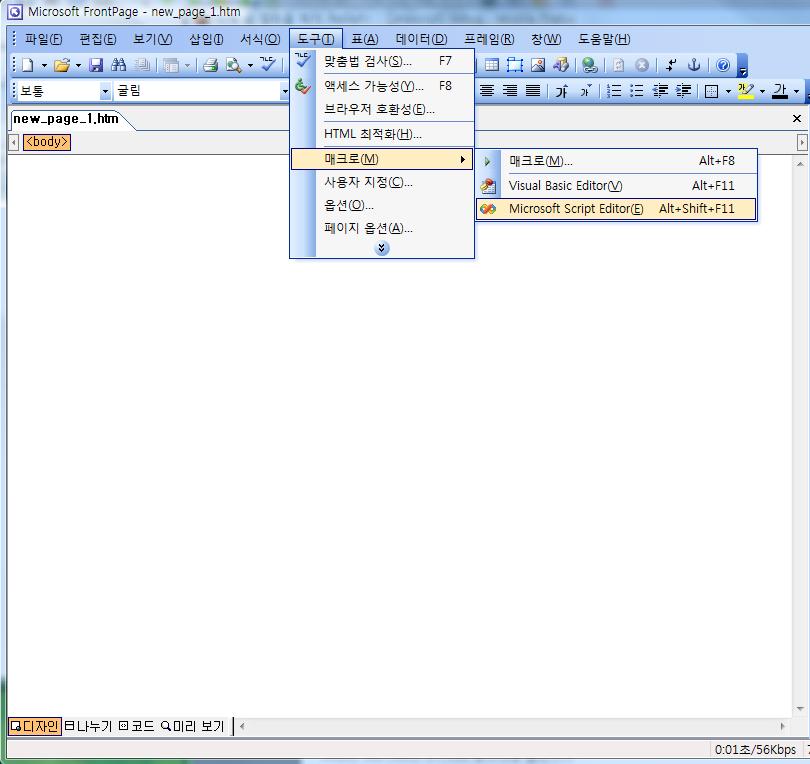The width and height of the screenshot is (810, 764).
Task: Apply a numbered list with the Numbering icon
Action: [x=614, y=91]
